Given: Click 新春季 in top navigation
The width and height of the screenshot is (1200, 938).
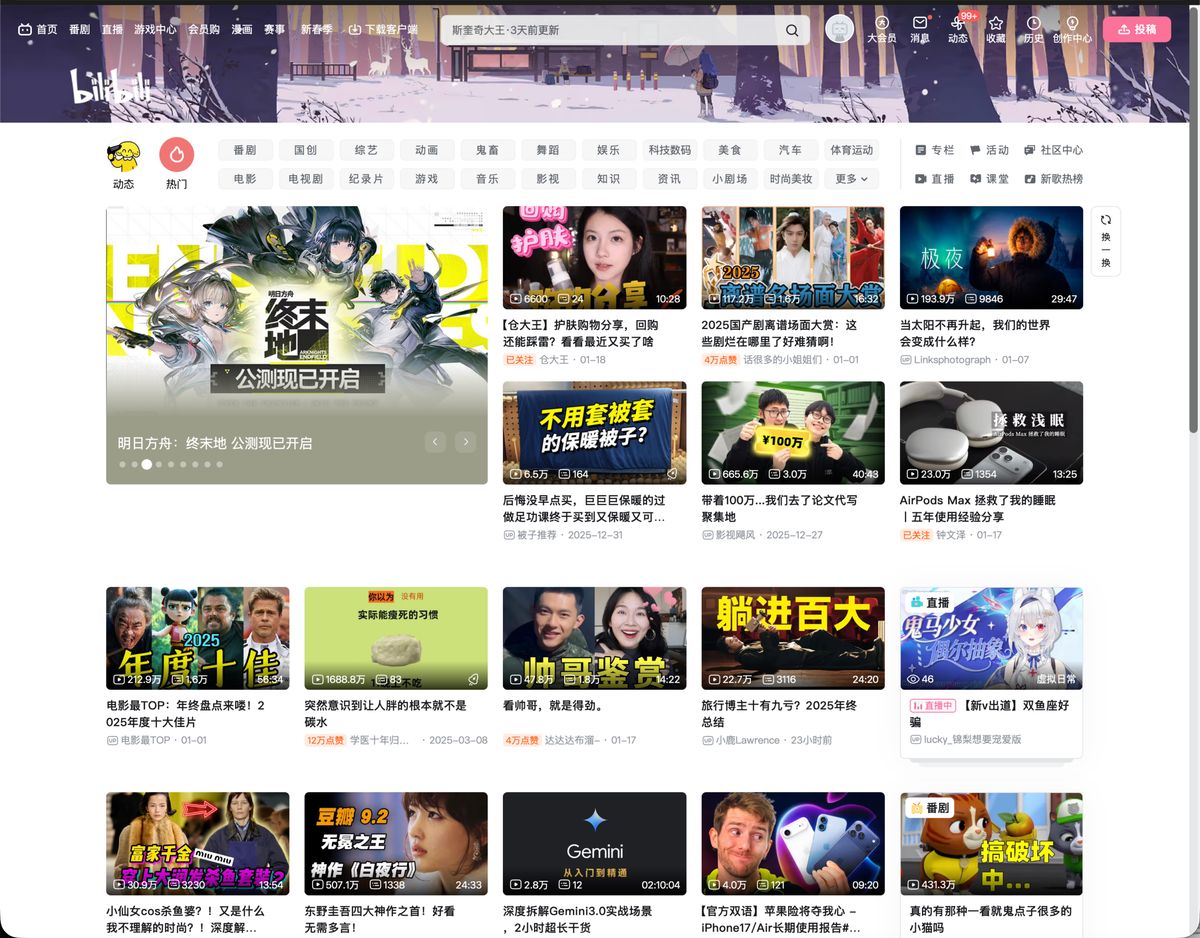Looking at the screenshot, I should [x=317, y=30].
